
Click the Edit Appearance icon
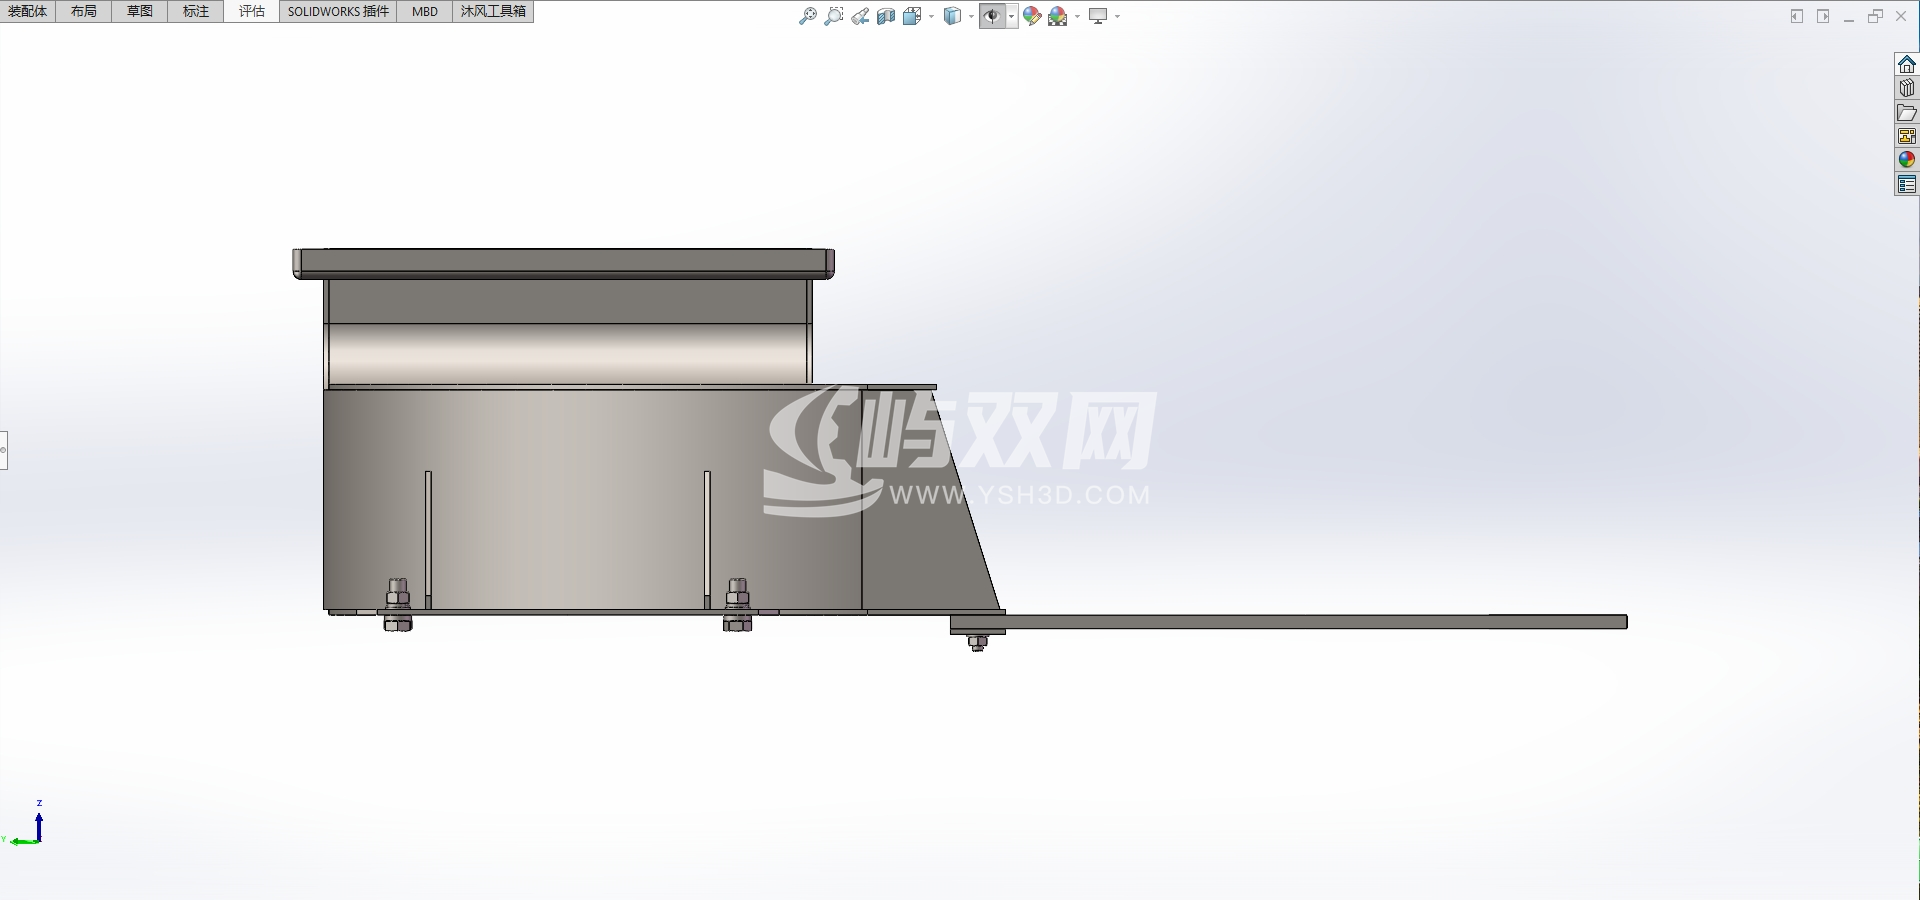[1033, 16]
